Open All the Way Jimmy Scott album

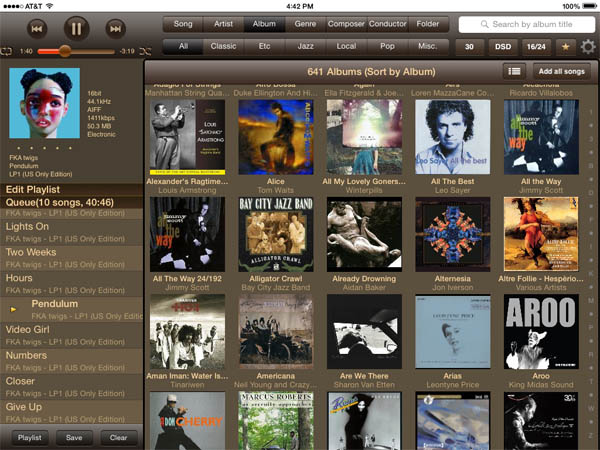(541, 137)
